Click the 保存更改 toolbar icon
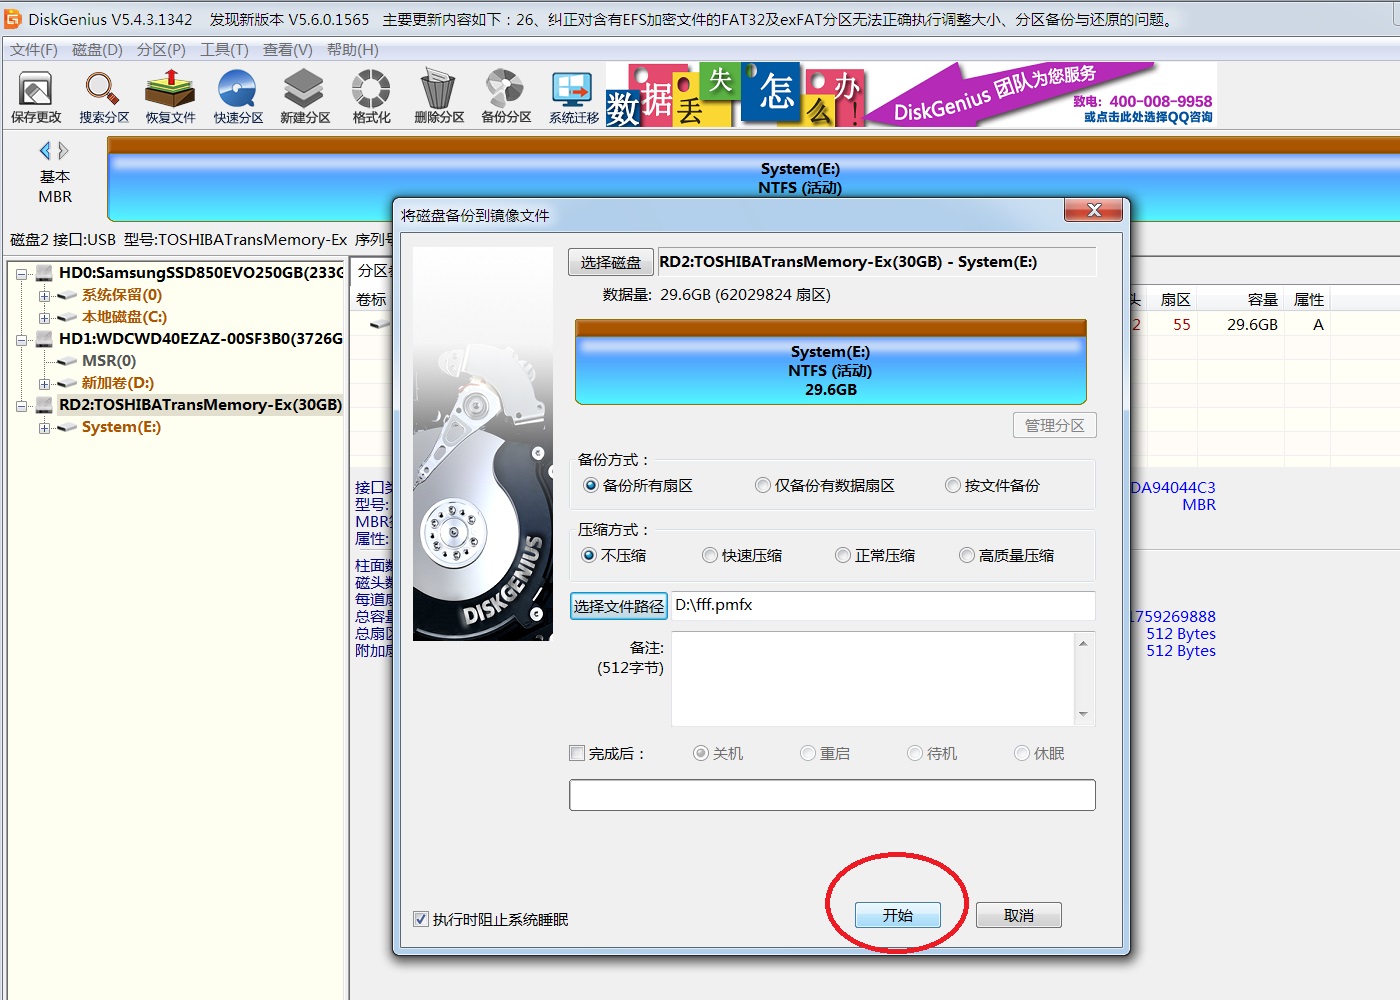The height and width of the screenshot is (1000, 1400). click(36, 97)
